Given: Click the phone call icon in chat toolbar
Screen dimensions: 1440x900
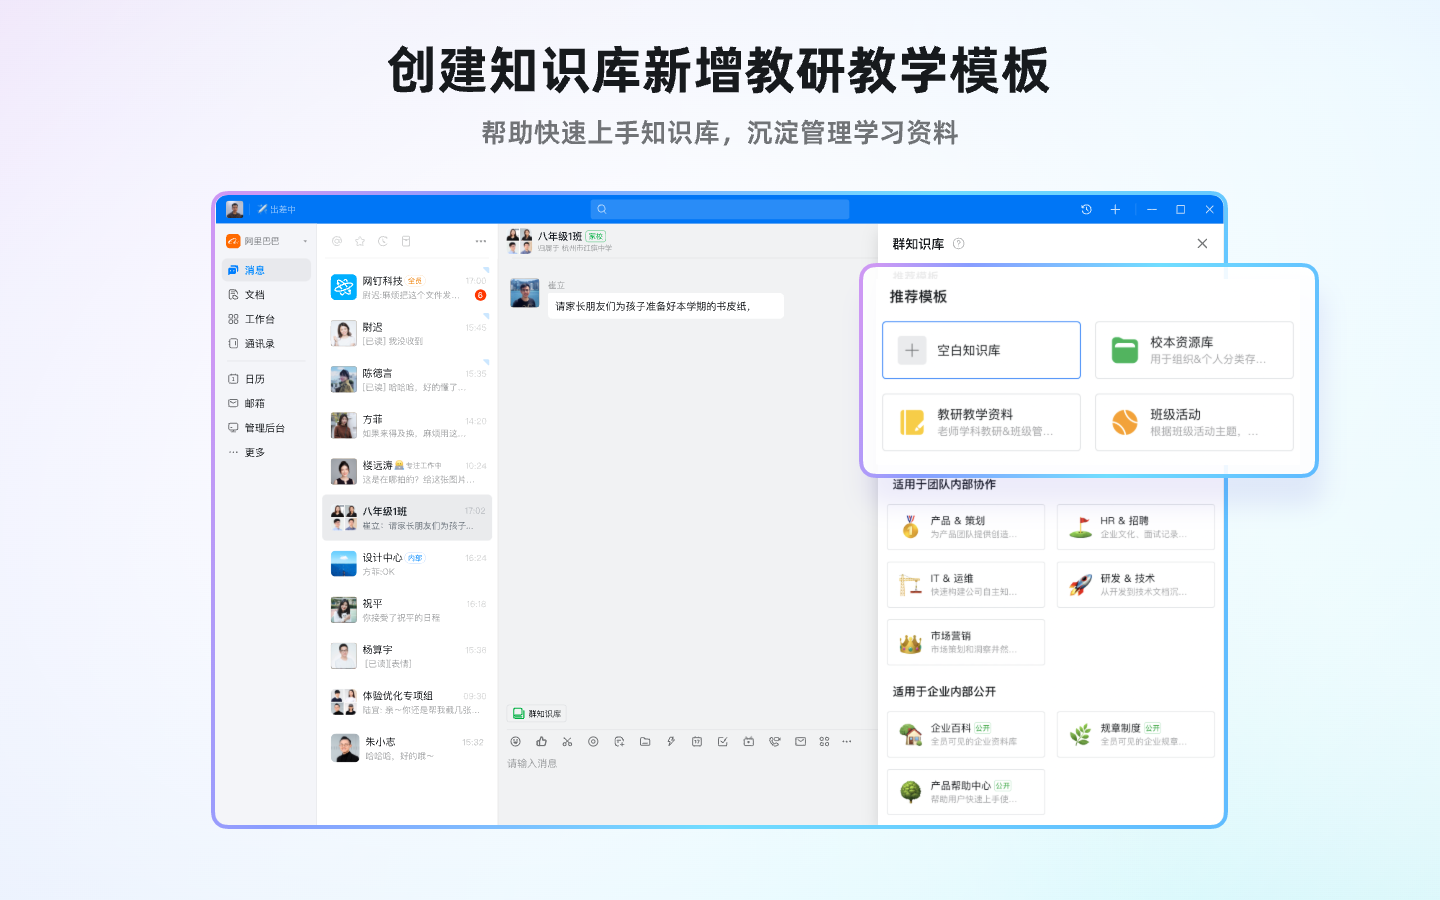Looking at the screenshot, I should 774,741.
